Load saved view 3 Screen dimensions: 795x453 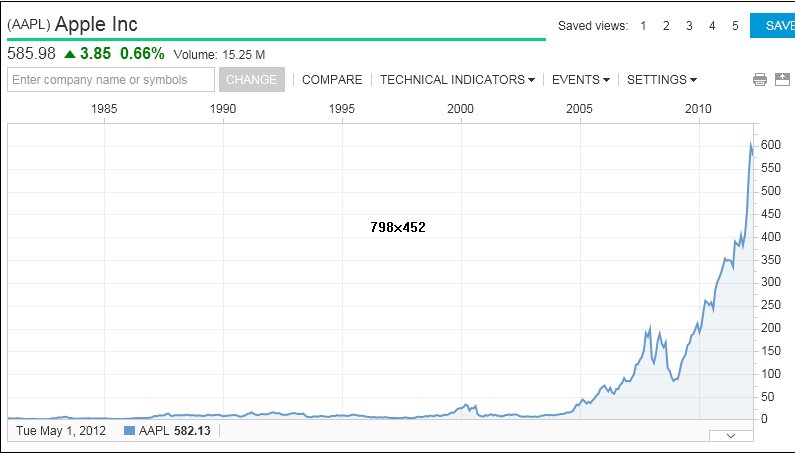point(689,26)
